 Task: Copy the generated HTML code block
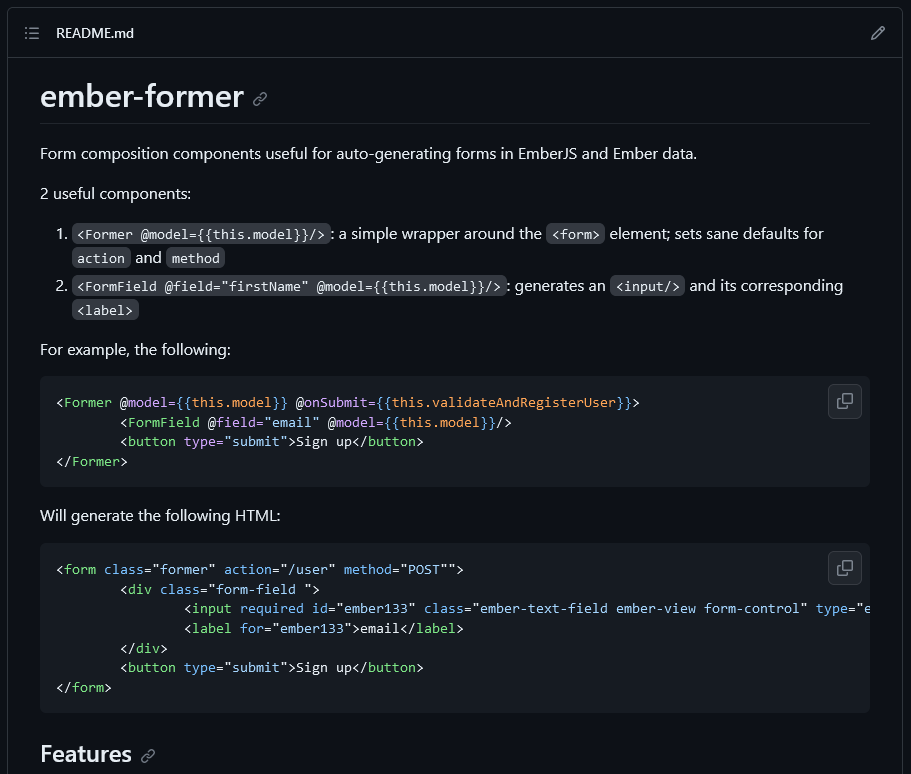click(x=844, y=568)
